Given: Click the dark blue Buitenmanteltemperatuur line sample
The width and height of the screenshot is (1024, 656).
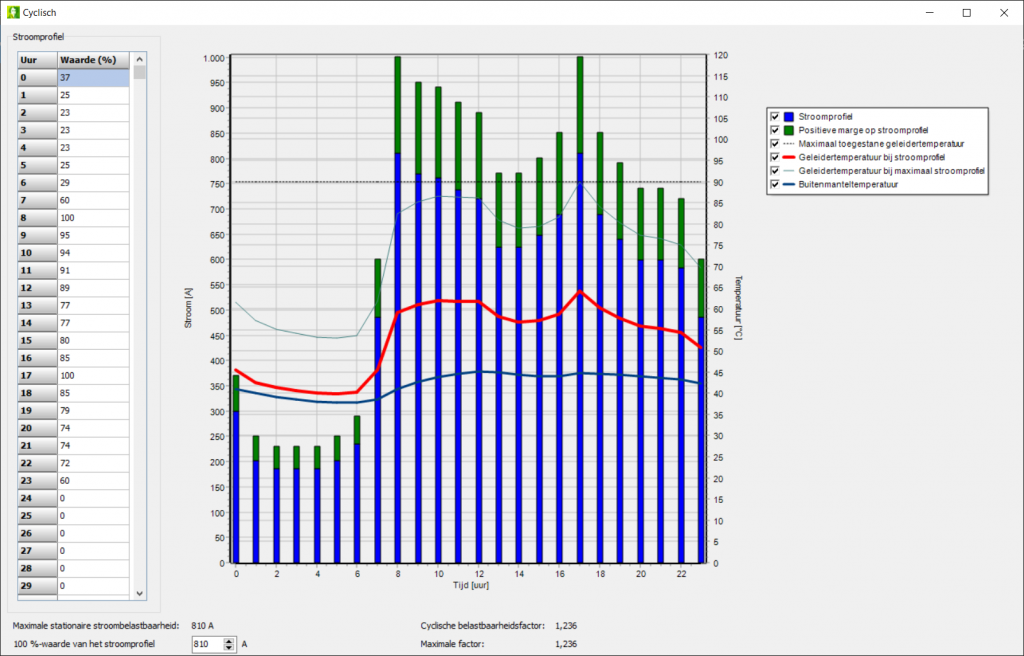Looking at the screenshot, I should (x=789, y=184).
